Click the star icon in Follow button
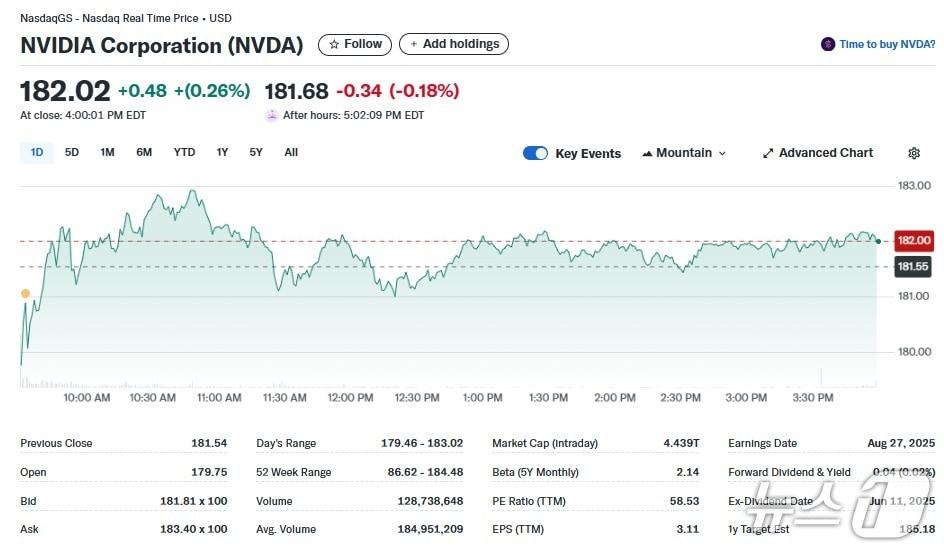This screenshot has height=552, width=944. coord(334,45)
